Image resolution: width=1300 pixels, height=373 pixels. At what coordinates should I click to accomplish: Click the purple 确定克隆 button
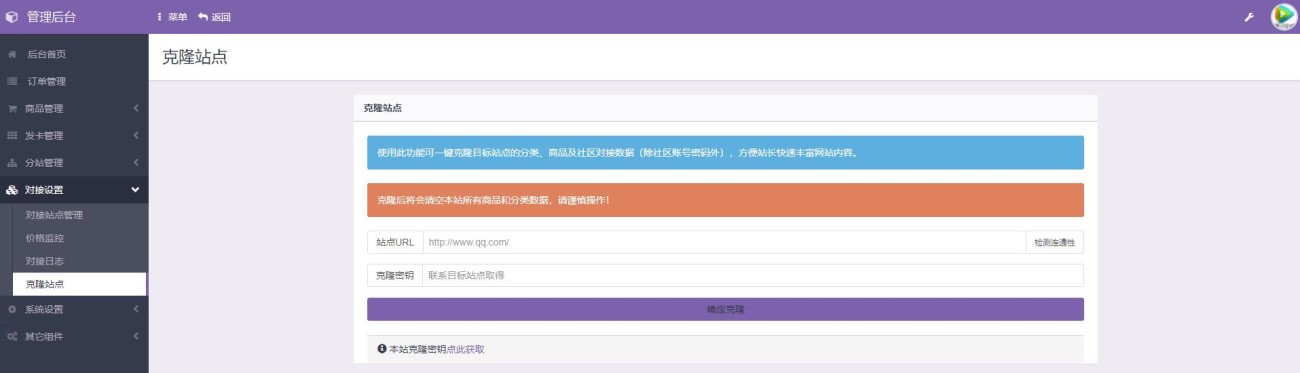pos(725,309)
